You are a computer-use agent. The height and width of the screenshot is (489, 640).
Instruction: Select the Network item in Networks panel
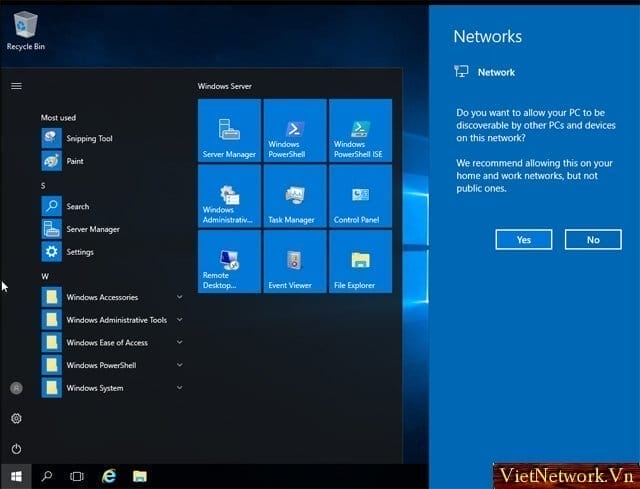tap(485, 72)
